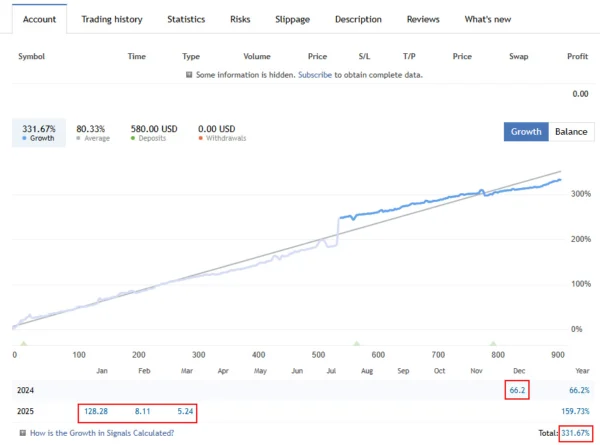The image size is (600, 445).
Task: Switch chart to Balance view
Action: tap(571, 132)
